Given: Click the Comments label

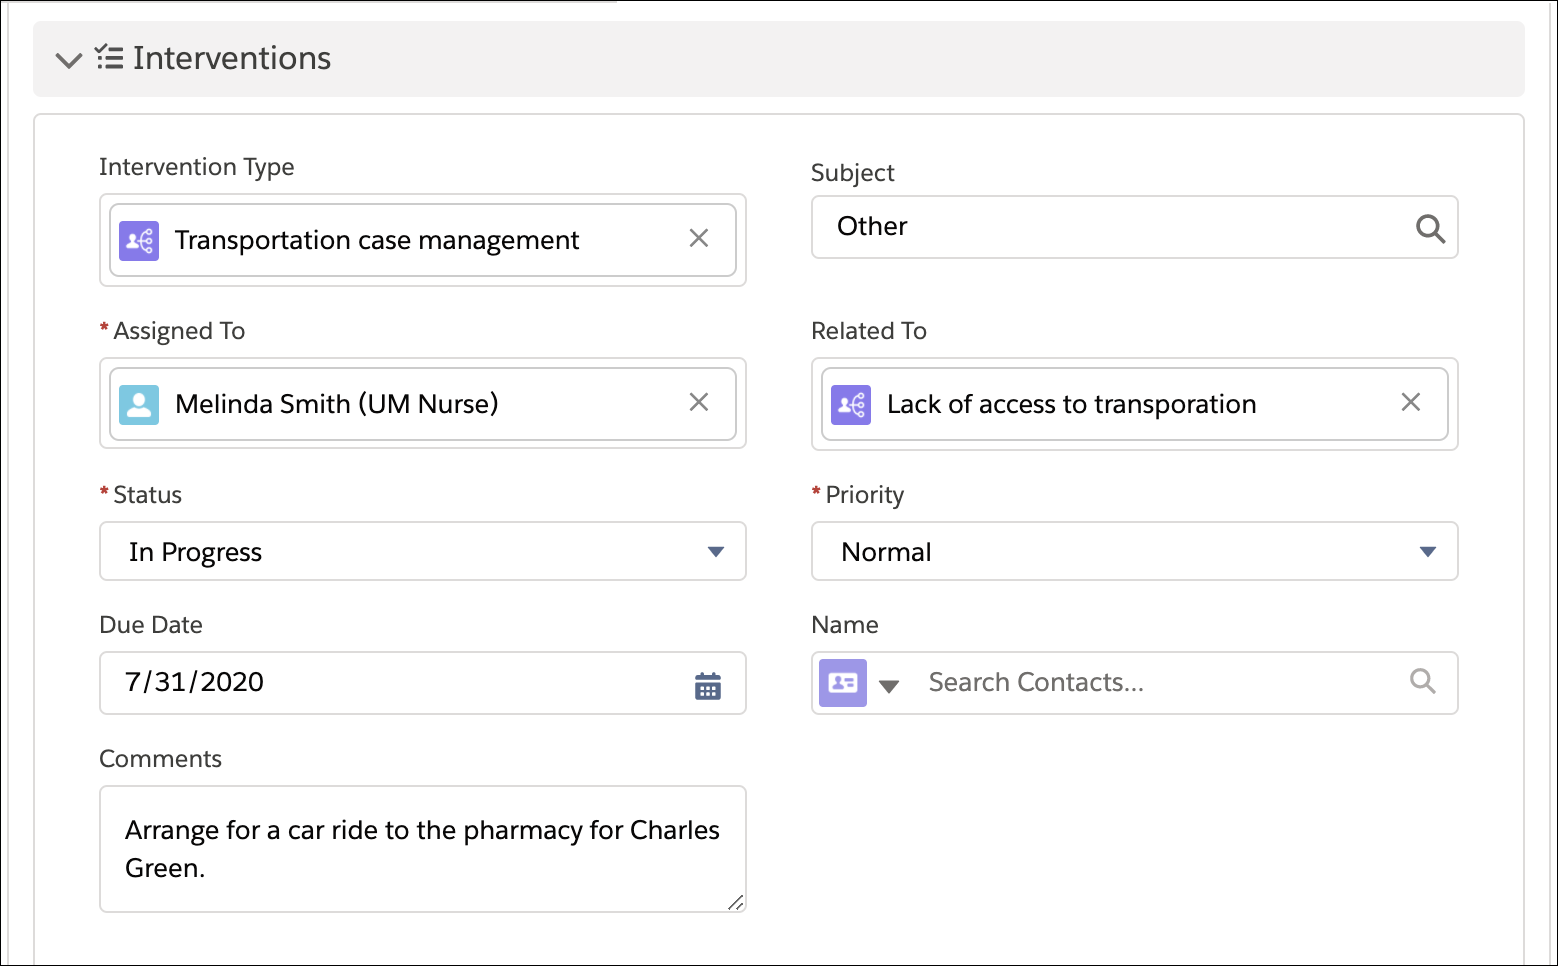Looking at the screenshot, I should click(160, 759).
